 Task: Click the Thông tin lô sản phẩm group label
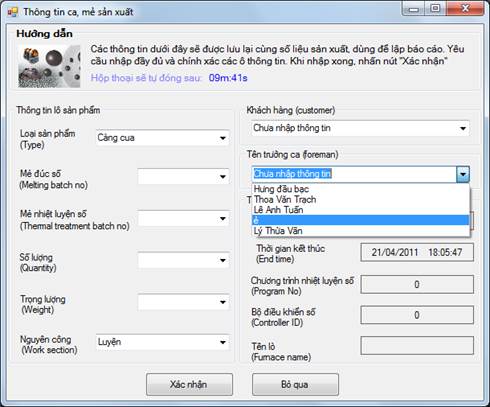point(58,110)
